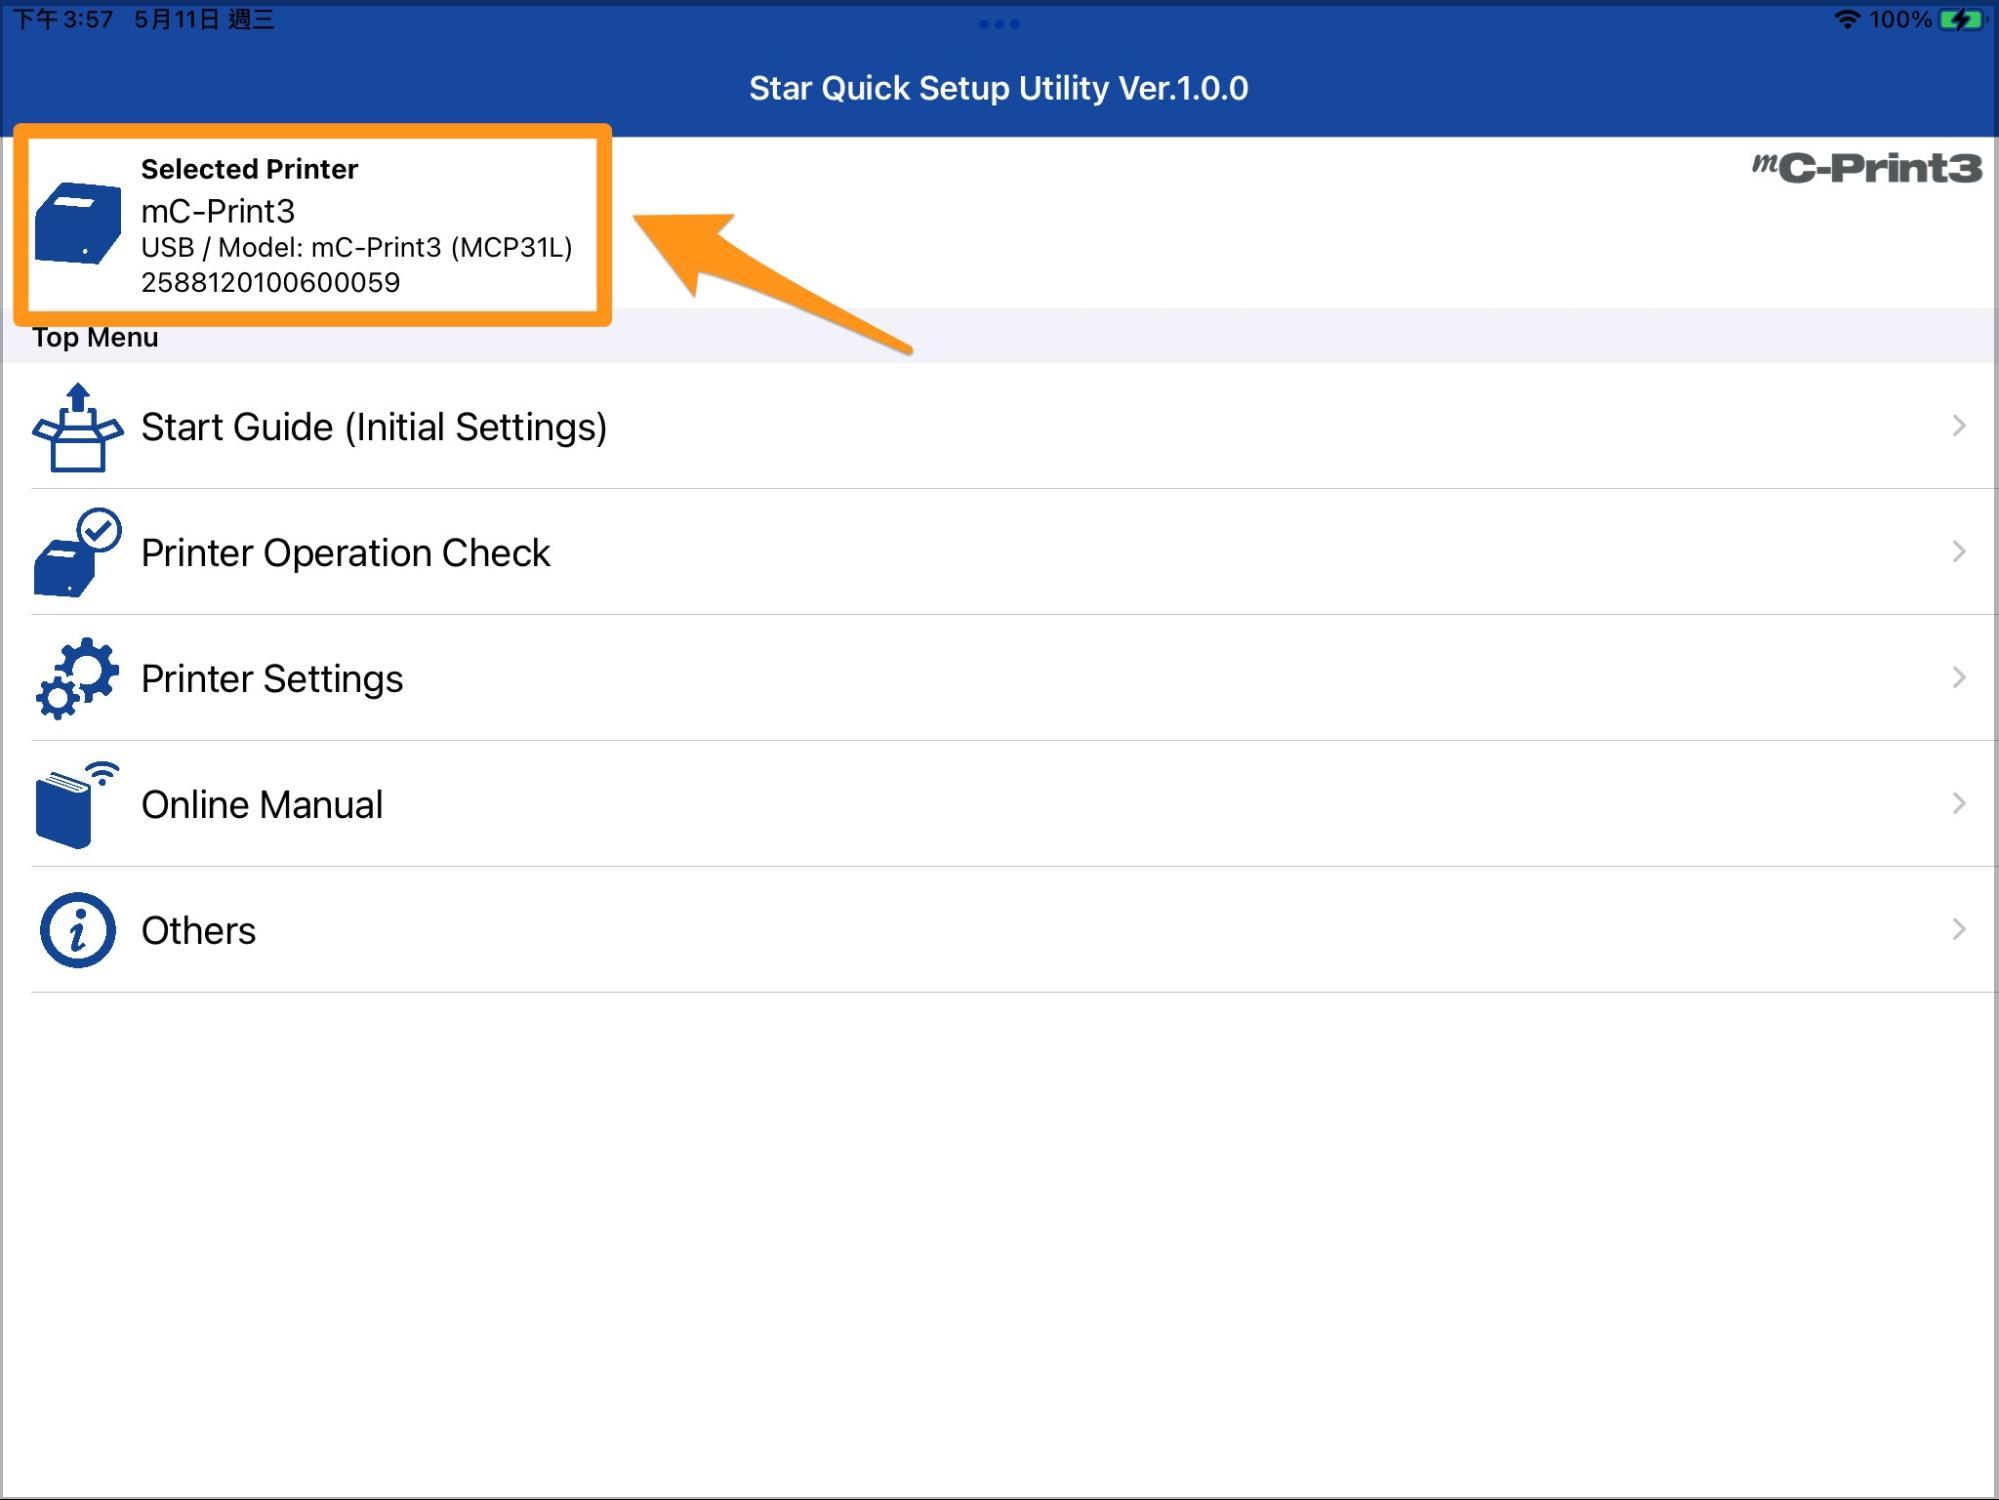Click the Top Menu section header
Viewport: 1999px width, 1500px height.
[95, 337]
